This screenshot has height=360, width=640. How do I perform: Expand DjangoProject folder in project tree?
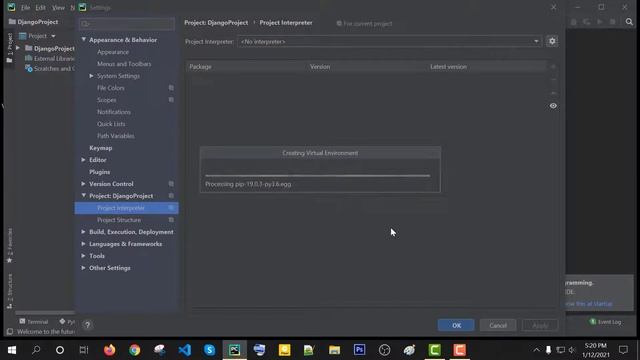18,48
